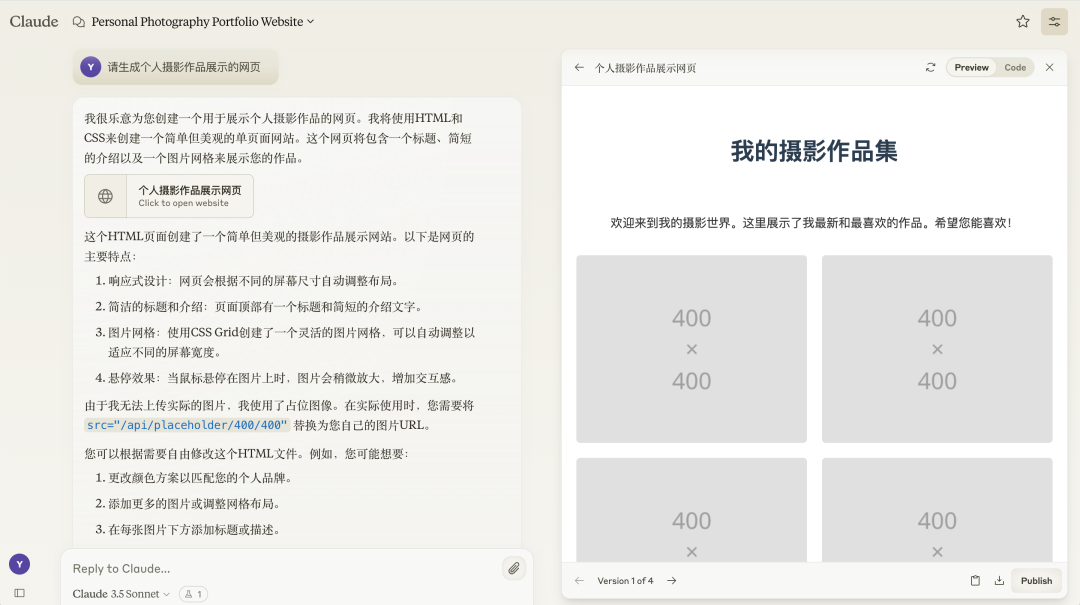Open chat settings with the sliders icon
The width and height of the screenshot is (1080, 605).
pyautogui.click(x=1054, y=21)
